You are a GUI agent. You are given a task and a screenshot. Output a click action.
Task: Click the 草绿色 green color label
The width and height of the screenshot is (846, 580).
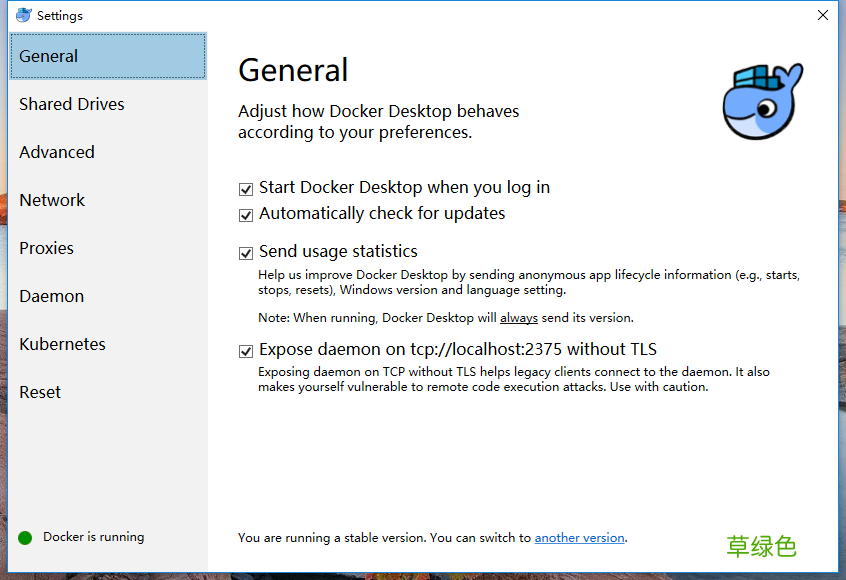point(760,546)
